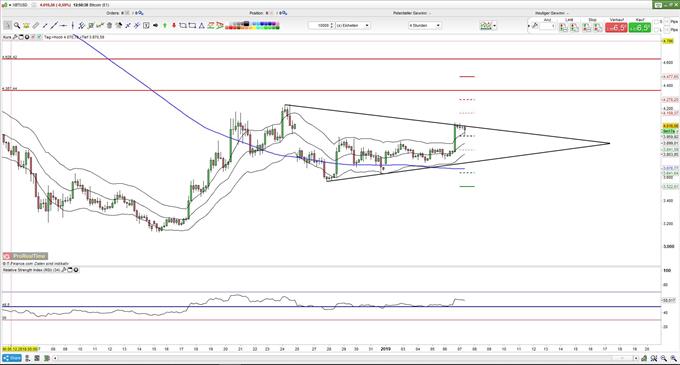Image resolution: width=680 pixels, height=365 pixels.
Task: Open trading settings wrench in order panel
Action: [x=535, y=26]
